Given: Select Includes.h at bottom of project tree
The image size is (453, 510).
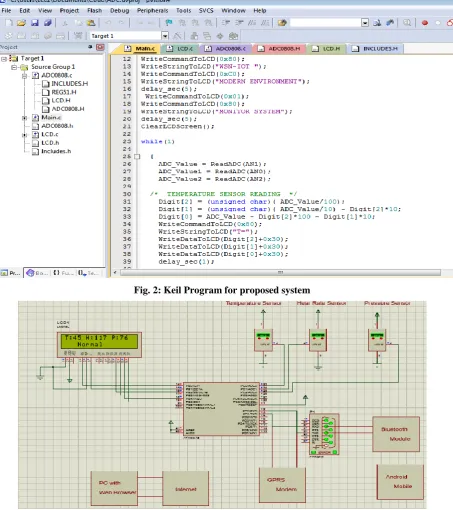Looking at the screenshot, I should click(52, 151).
